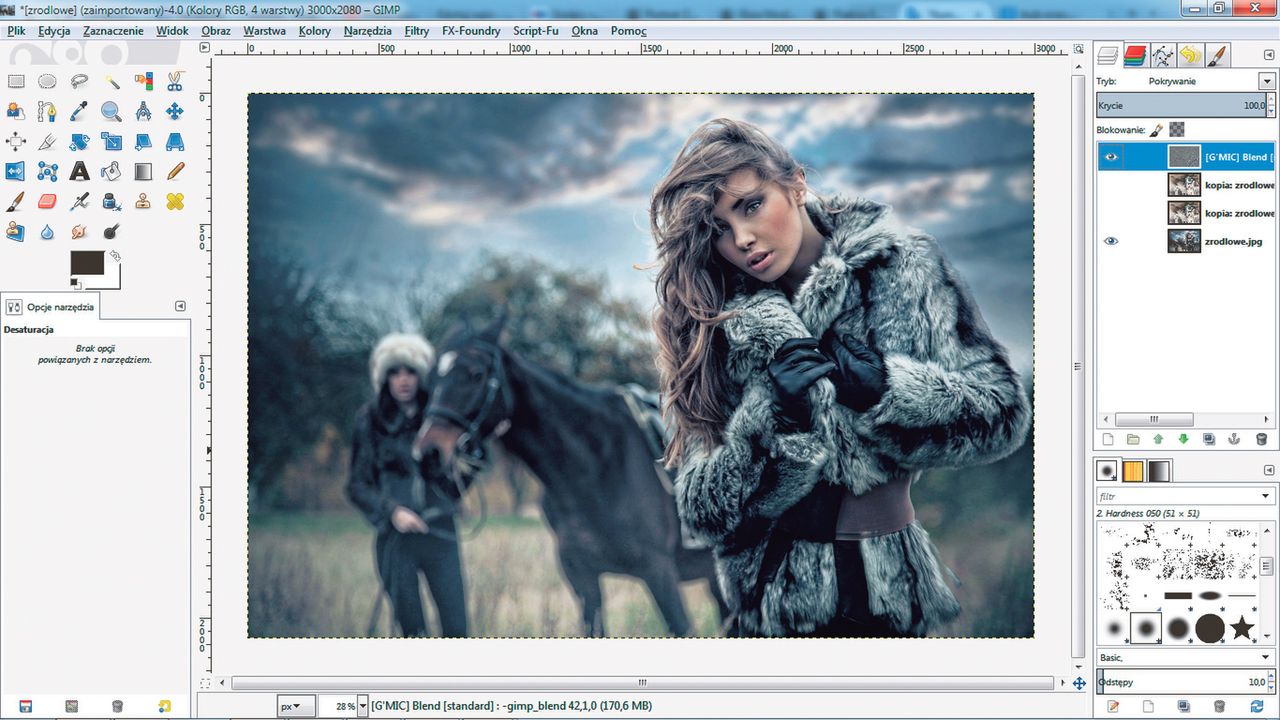Select the Bucket Fill tool
Screen dimensions: 1280x720
coord(111,171)
